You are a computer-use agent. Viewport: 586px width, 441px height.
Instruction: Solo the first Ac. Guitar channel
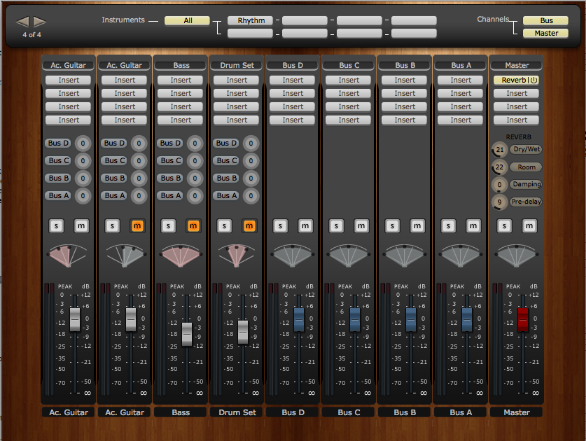tap(56, 226)
